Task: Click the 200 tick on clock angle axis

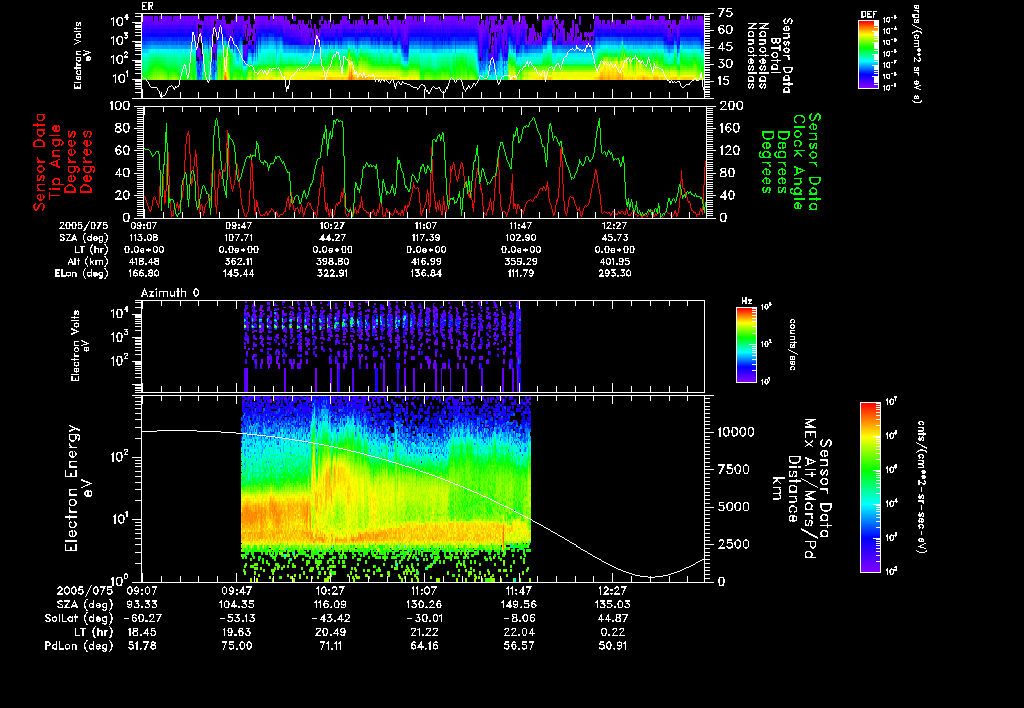Action: pyautogui.click(x=731, y=106)
